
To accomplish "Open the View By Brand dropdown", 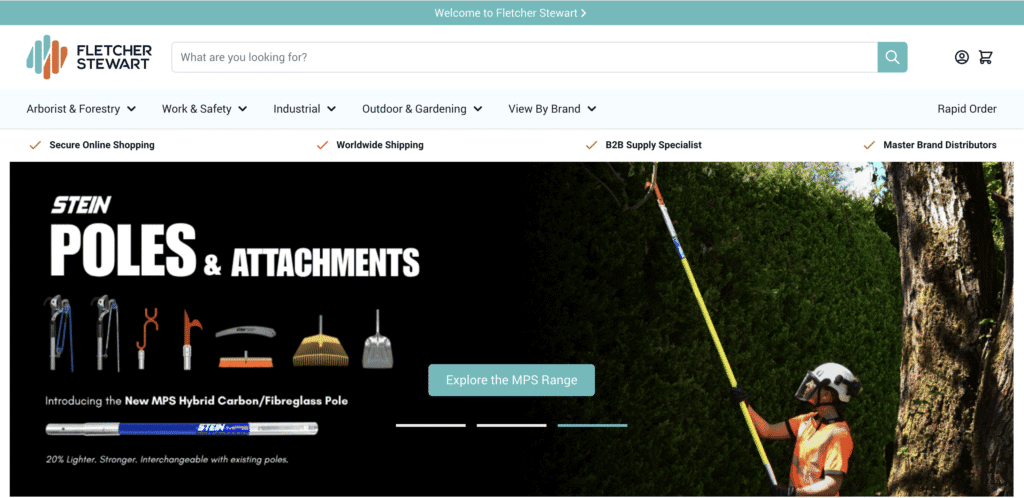I will coord(552,109).
